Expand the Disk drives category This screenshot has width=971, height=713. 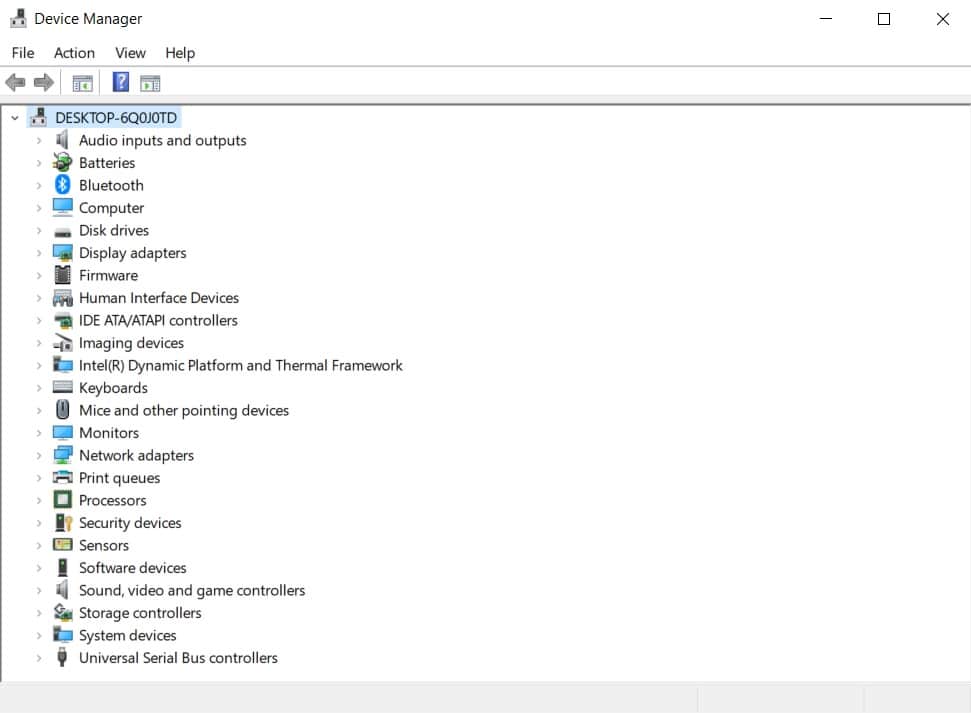coord(40,230)
